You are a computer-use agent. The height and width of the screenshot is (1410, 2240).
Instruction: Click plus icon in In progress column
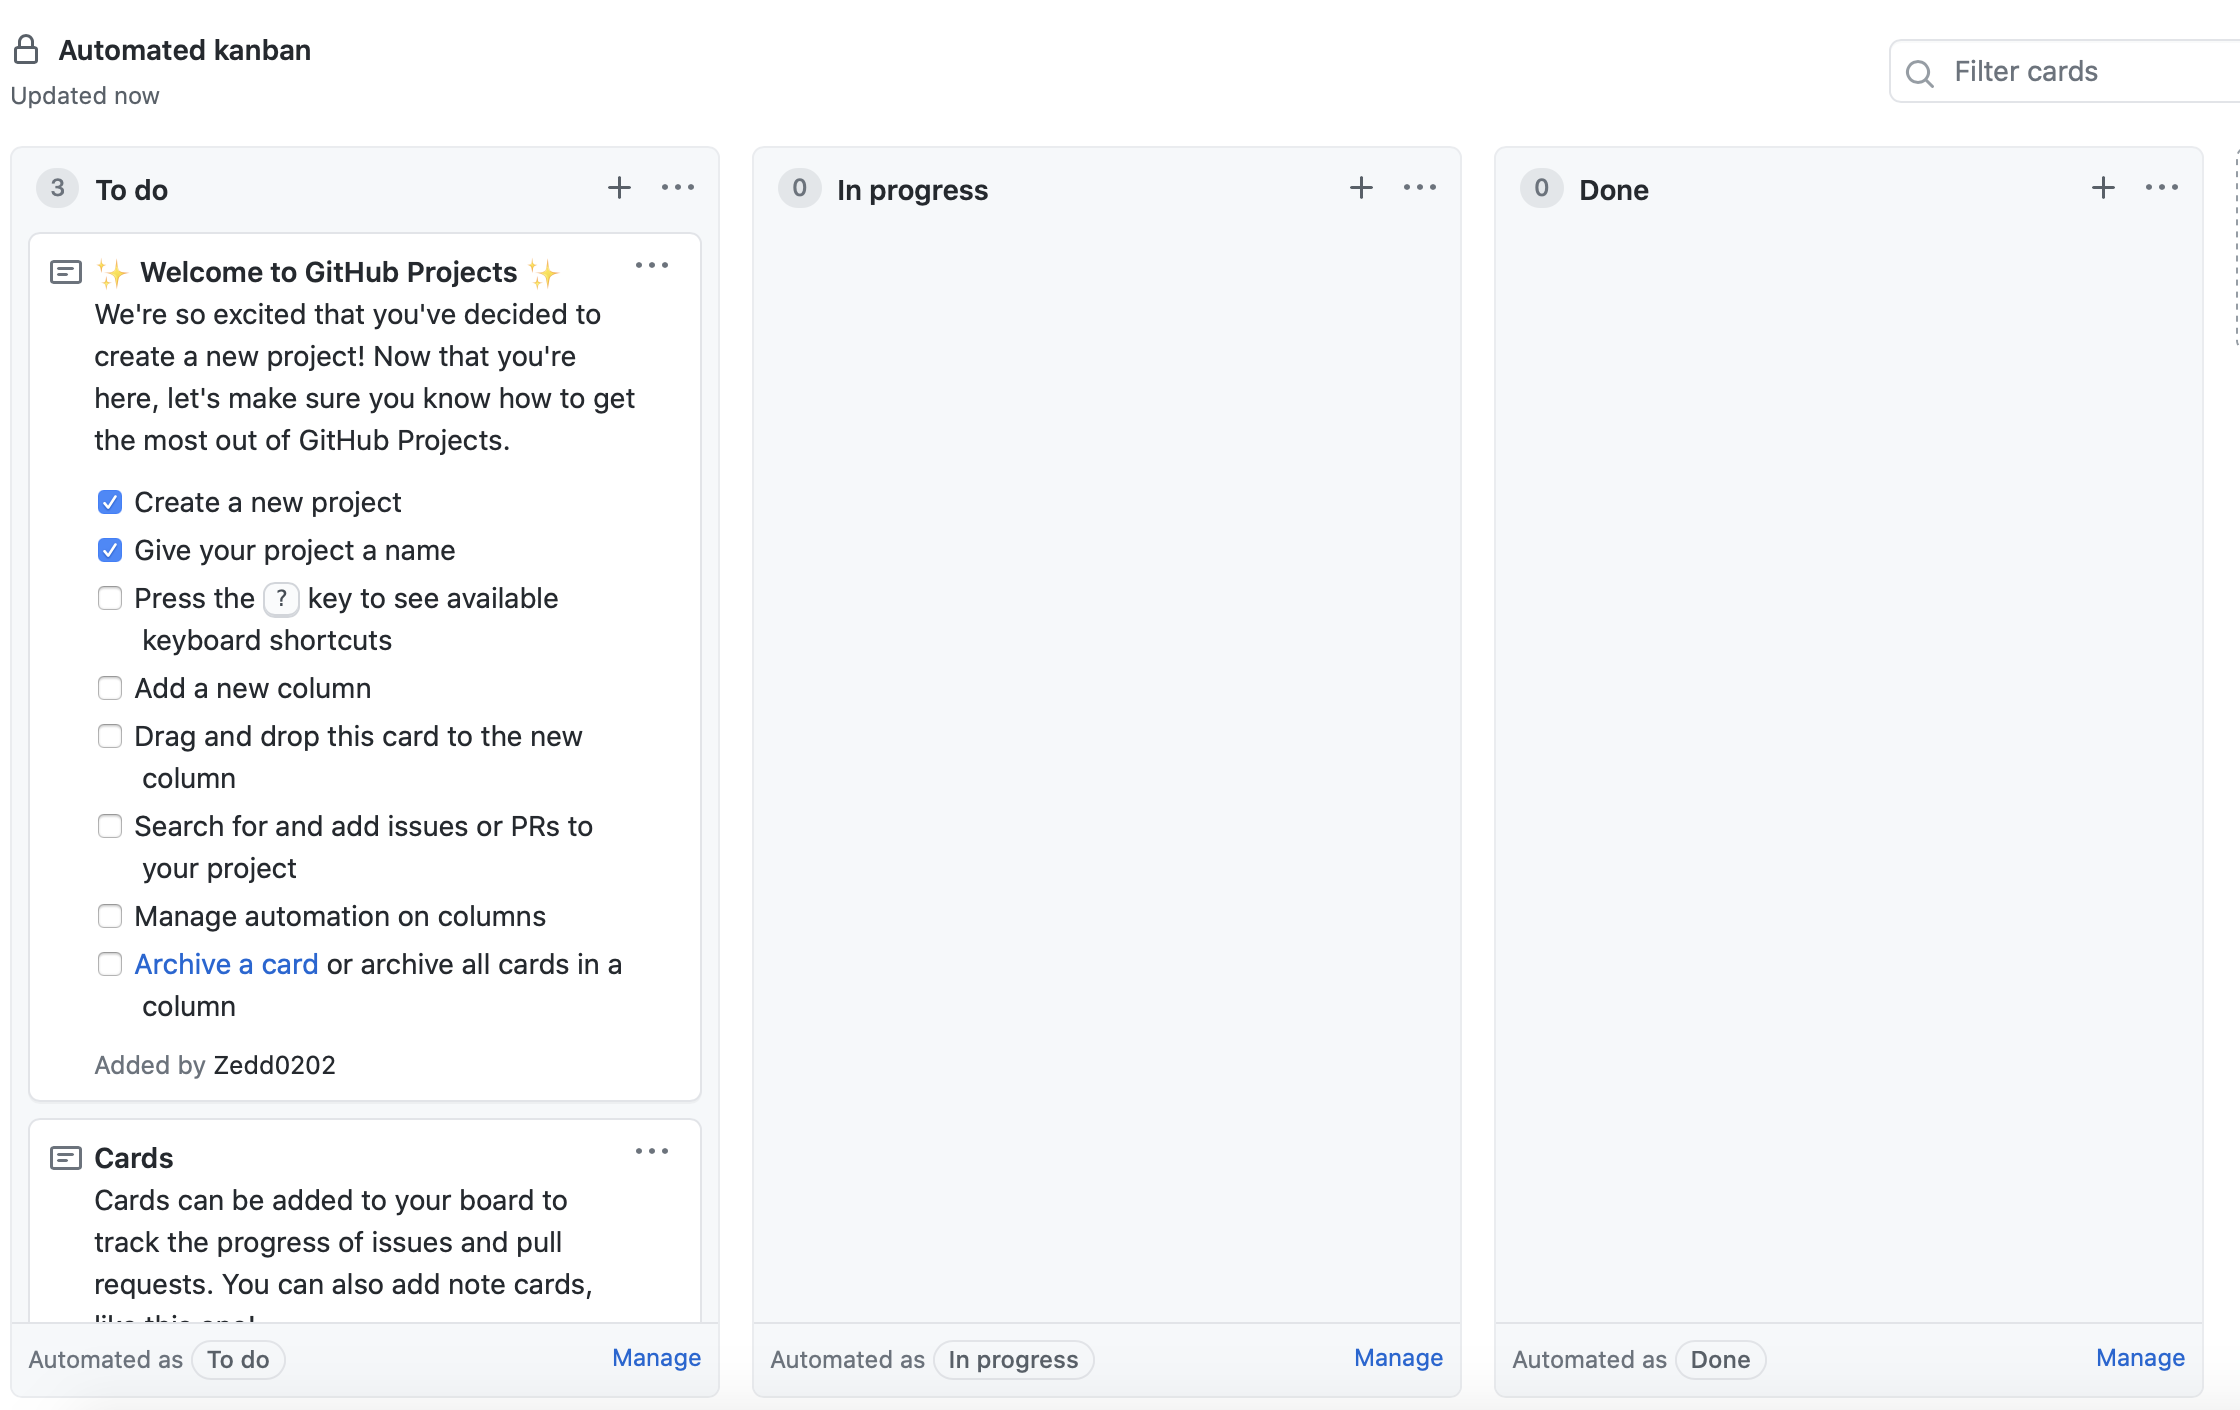(x=1361, y=188)
